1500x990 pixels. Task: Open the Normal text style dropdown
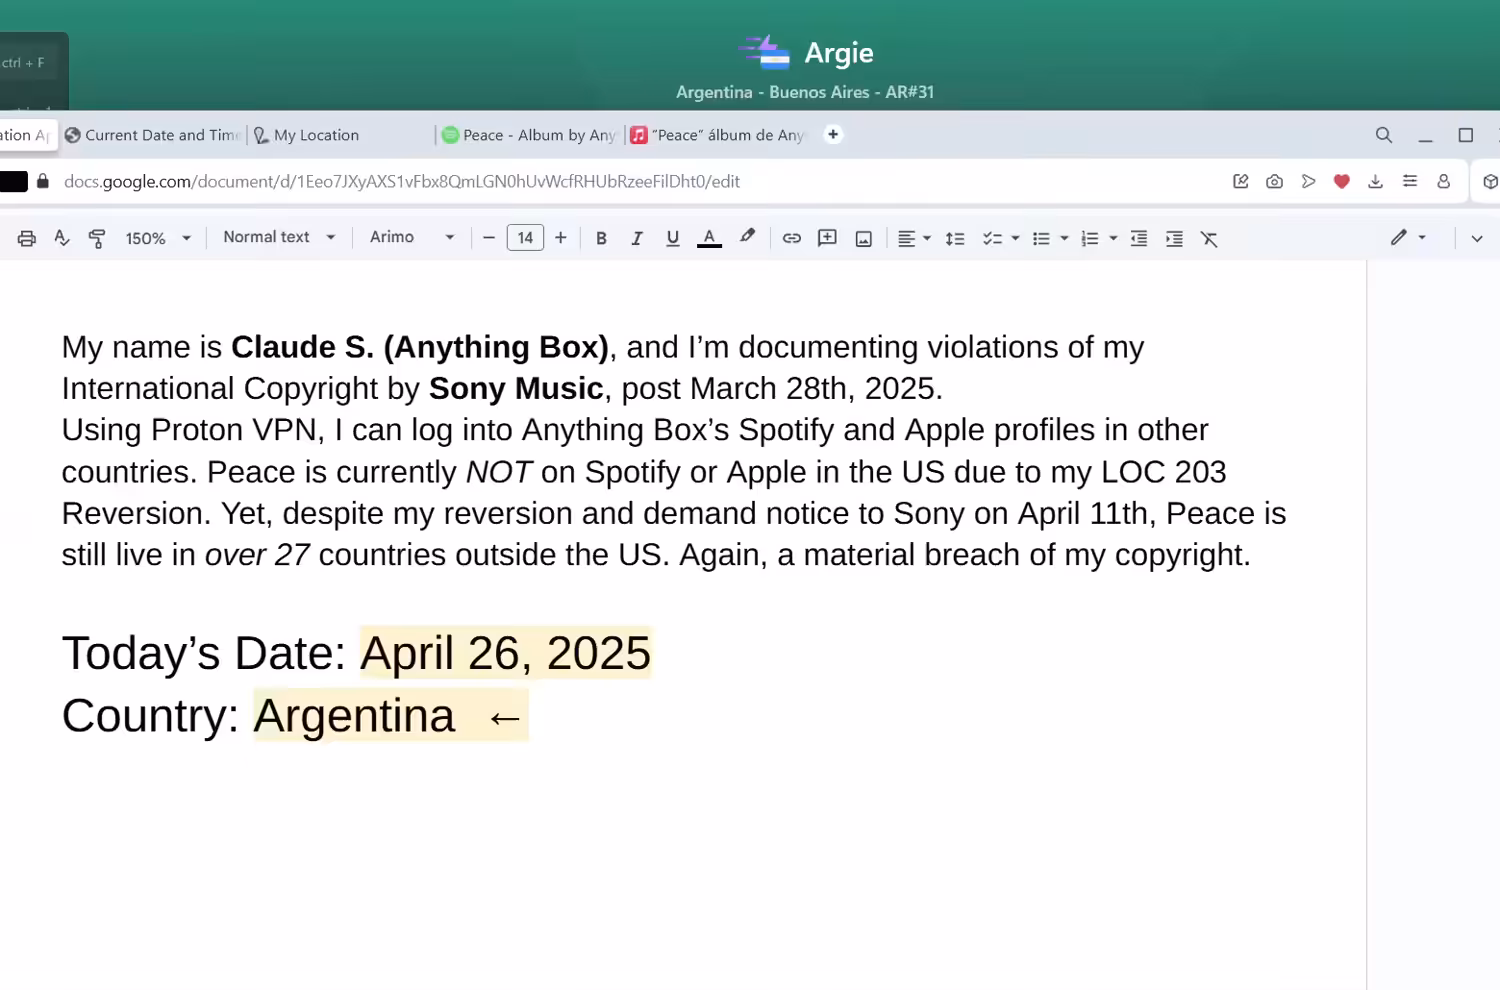279,237
